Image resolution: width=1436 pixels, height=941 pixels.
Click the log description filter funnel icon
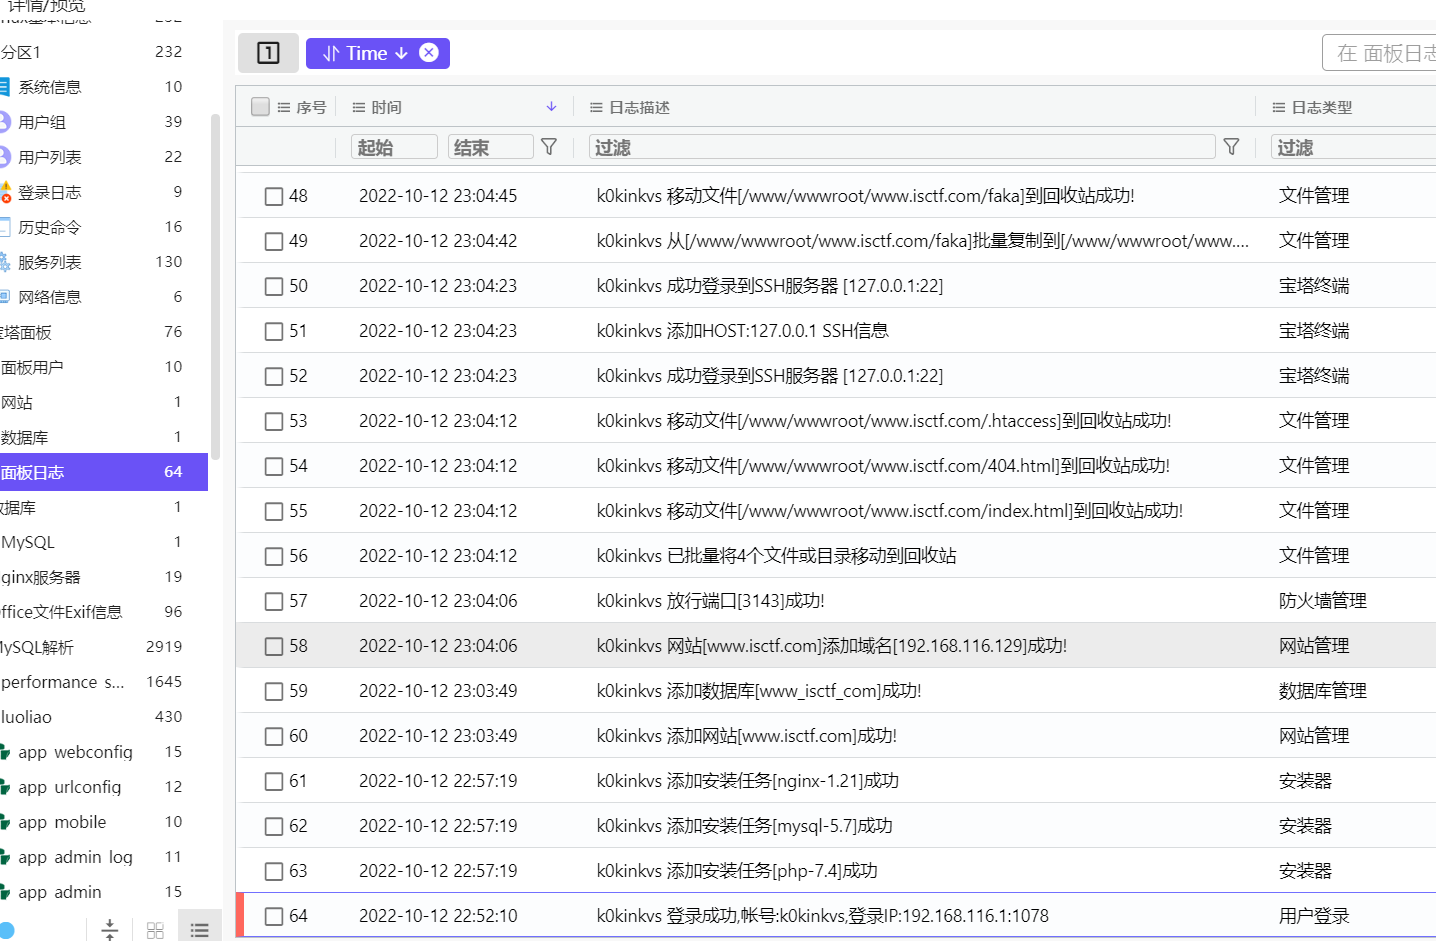pos(1231,147)
